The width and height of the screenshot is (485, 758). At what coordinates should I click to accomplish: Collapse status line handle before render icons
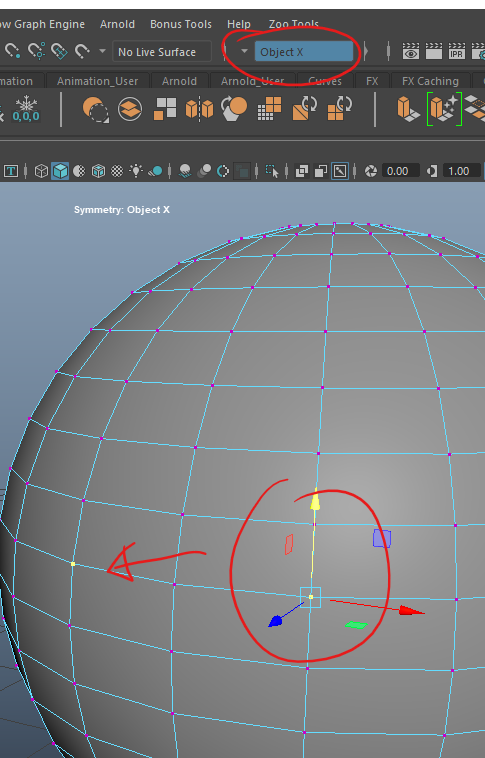click(388, 51)
